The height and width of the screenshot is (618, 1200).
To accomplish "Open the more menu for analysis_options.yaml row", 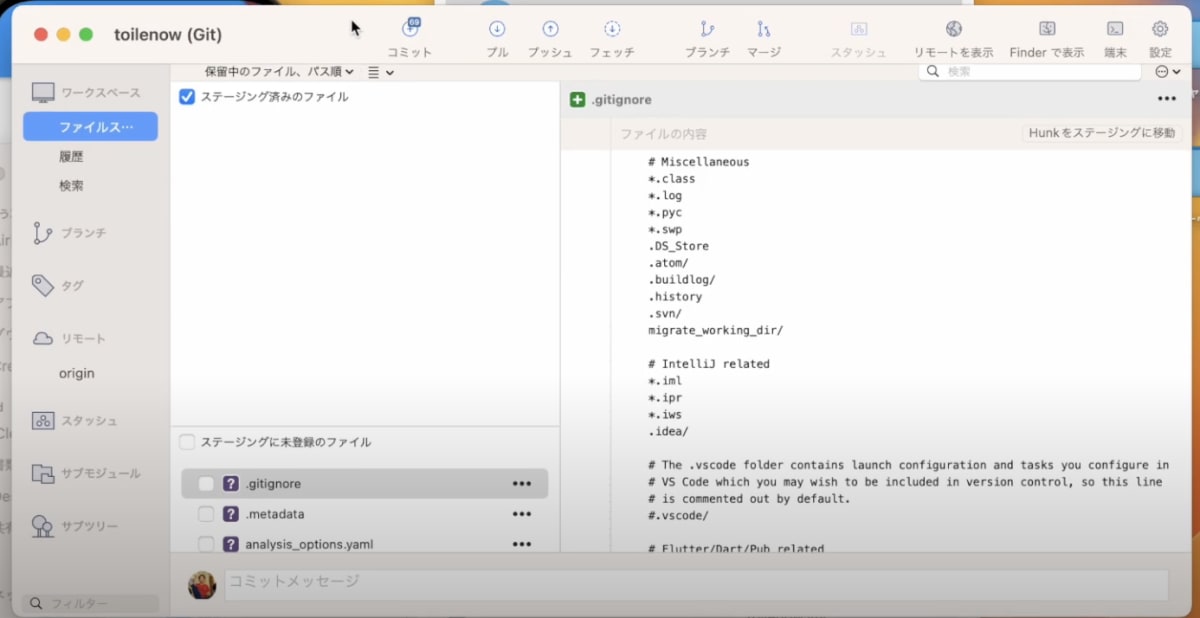I will 522,545.
